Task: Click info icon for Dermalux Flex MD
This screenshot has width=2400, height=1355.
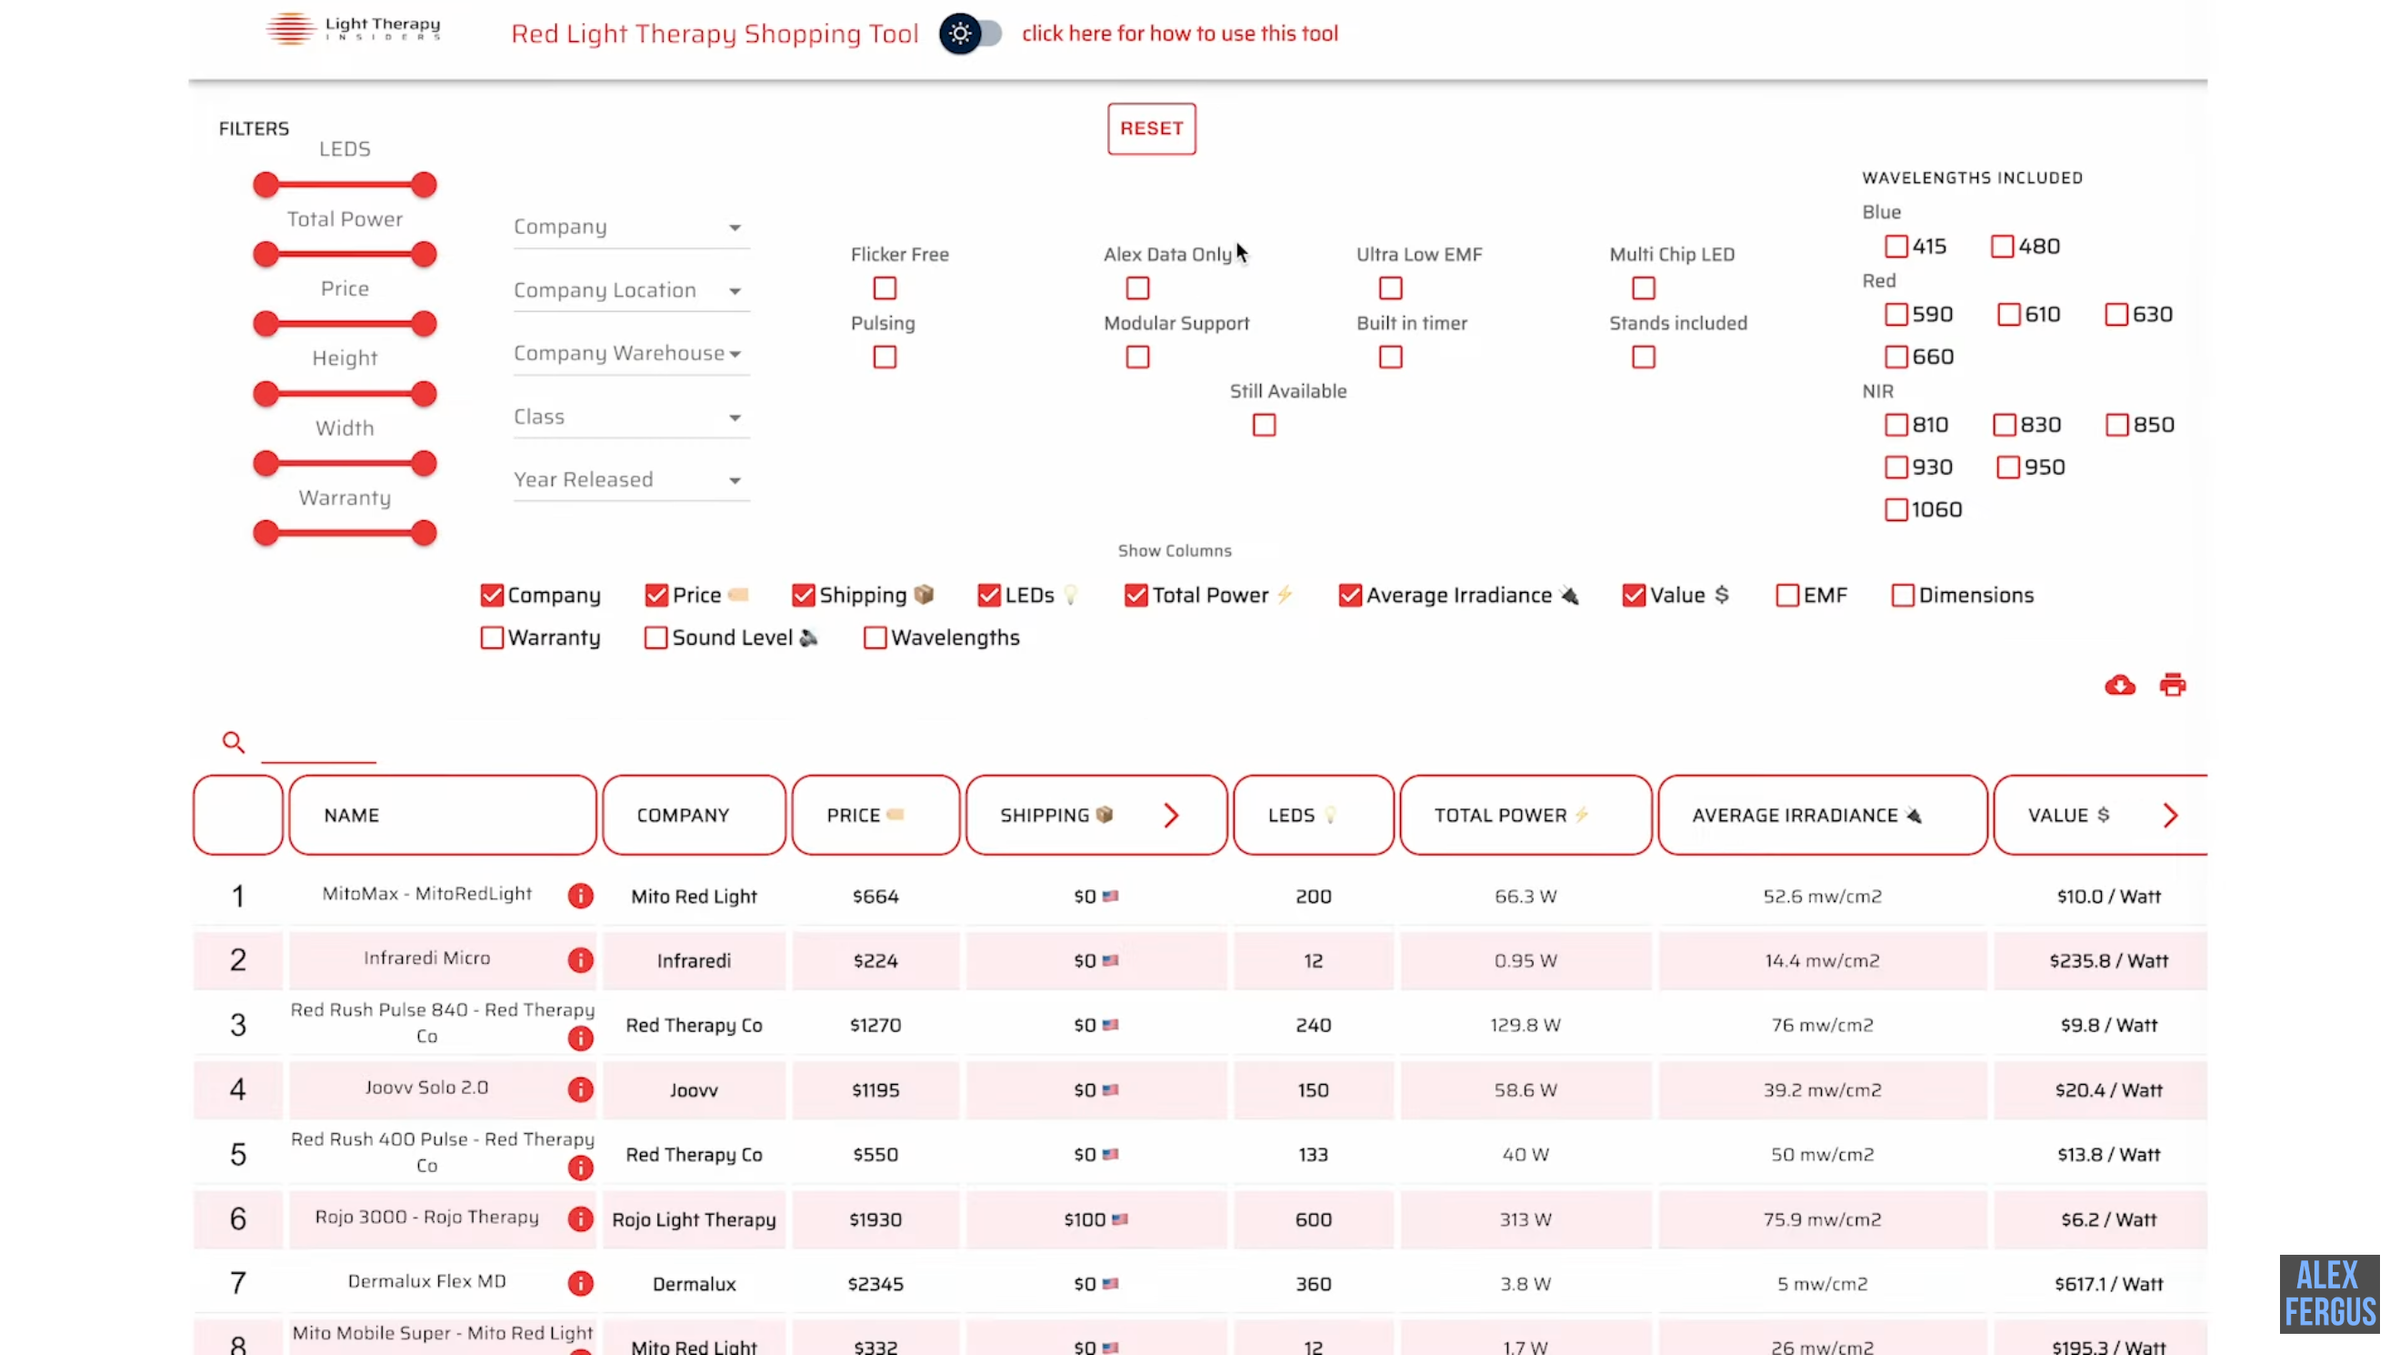Action: pyautogui.click(x=580, y=1283)
